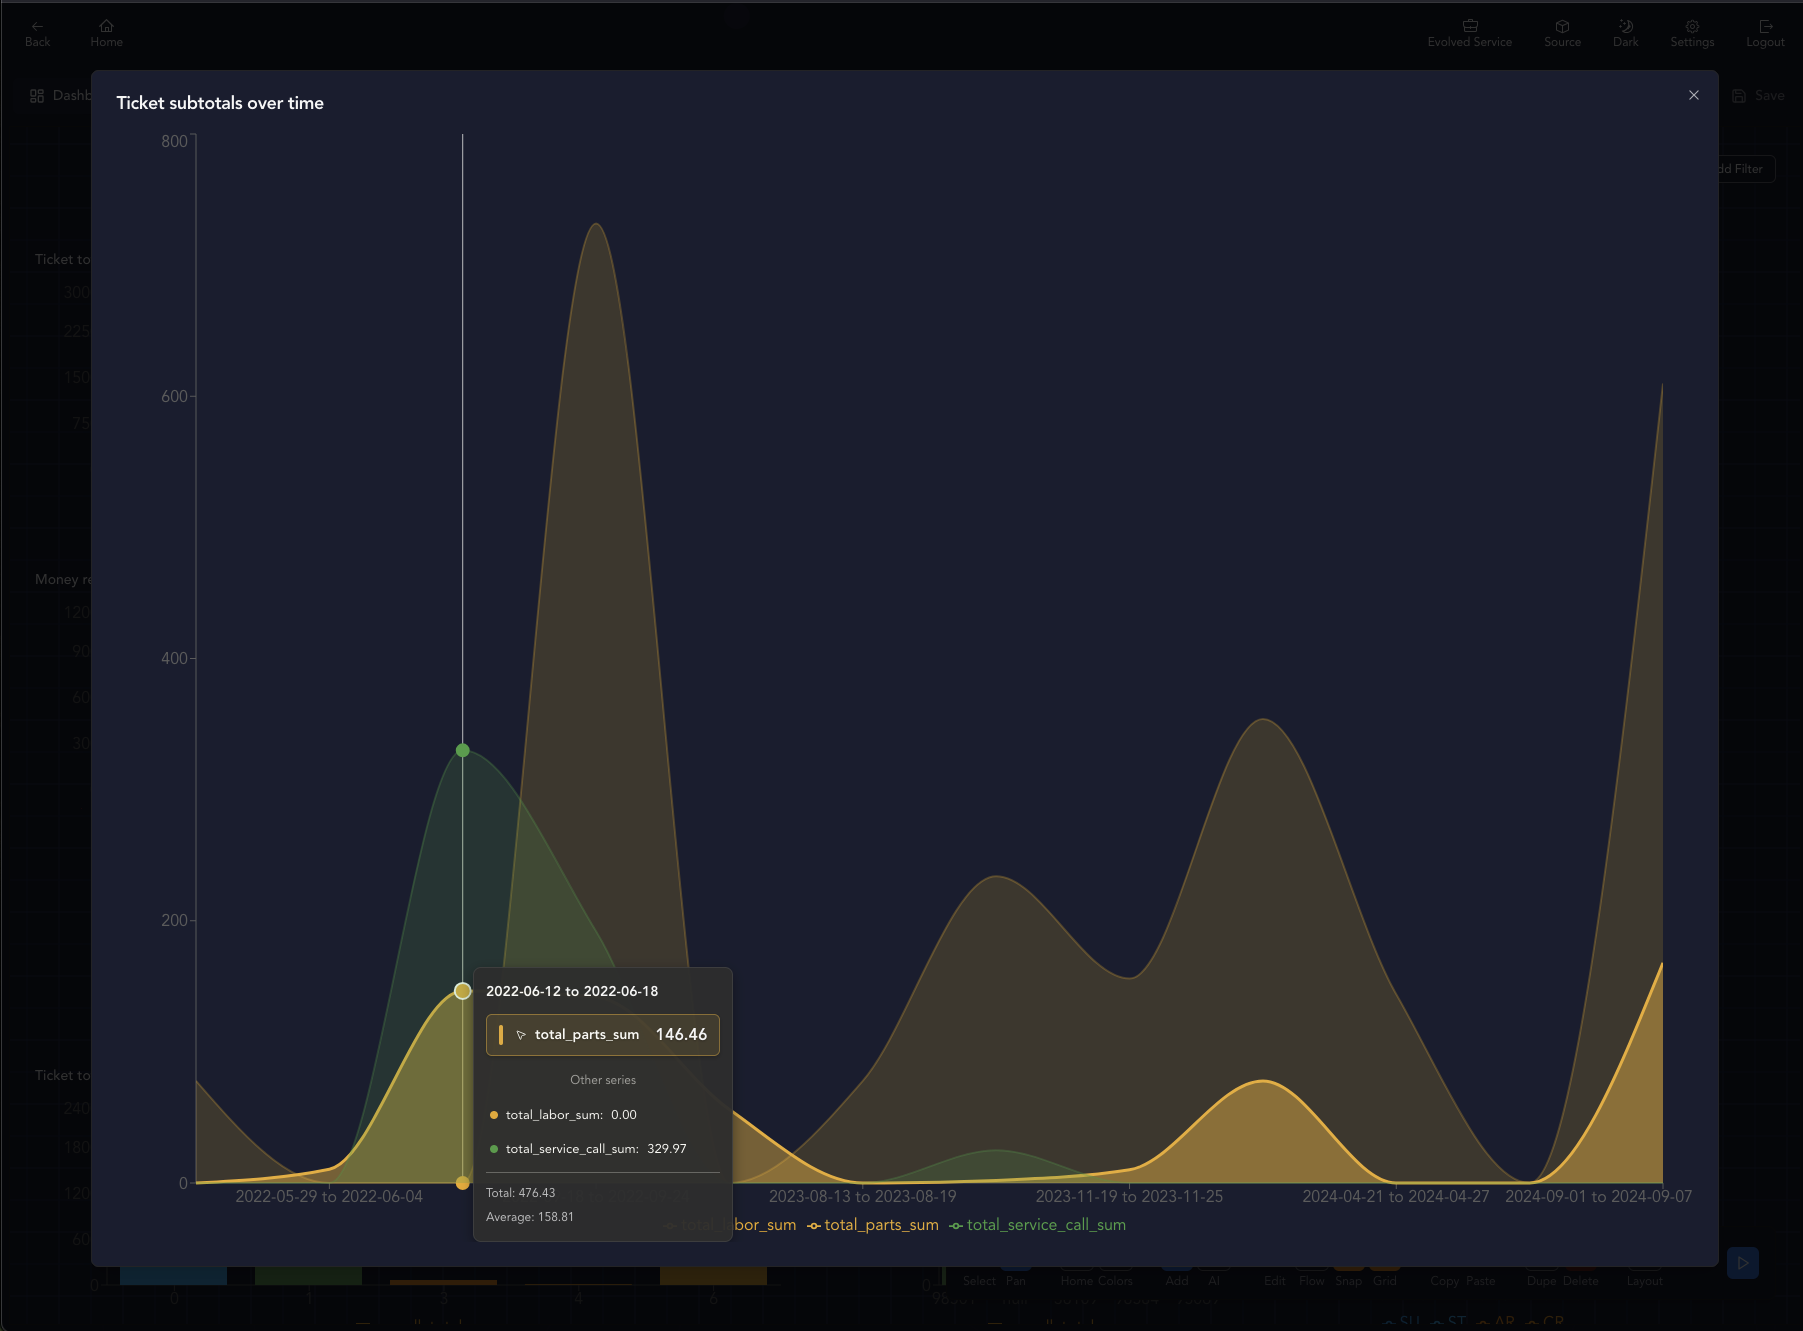Go to Home via house icon

pos(106,27)
